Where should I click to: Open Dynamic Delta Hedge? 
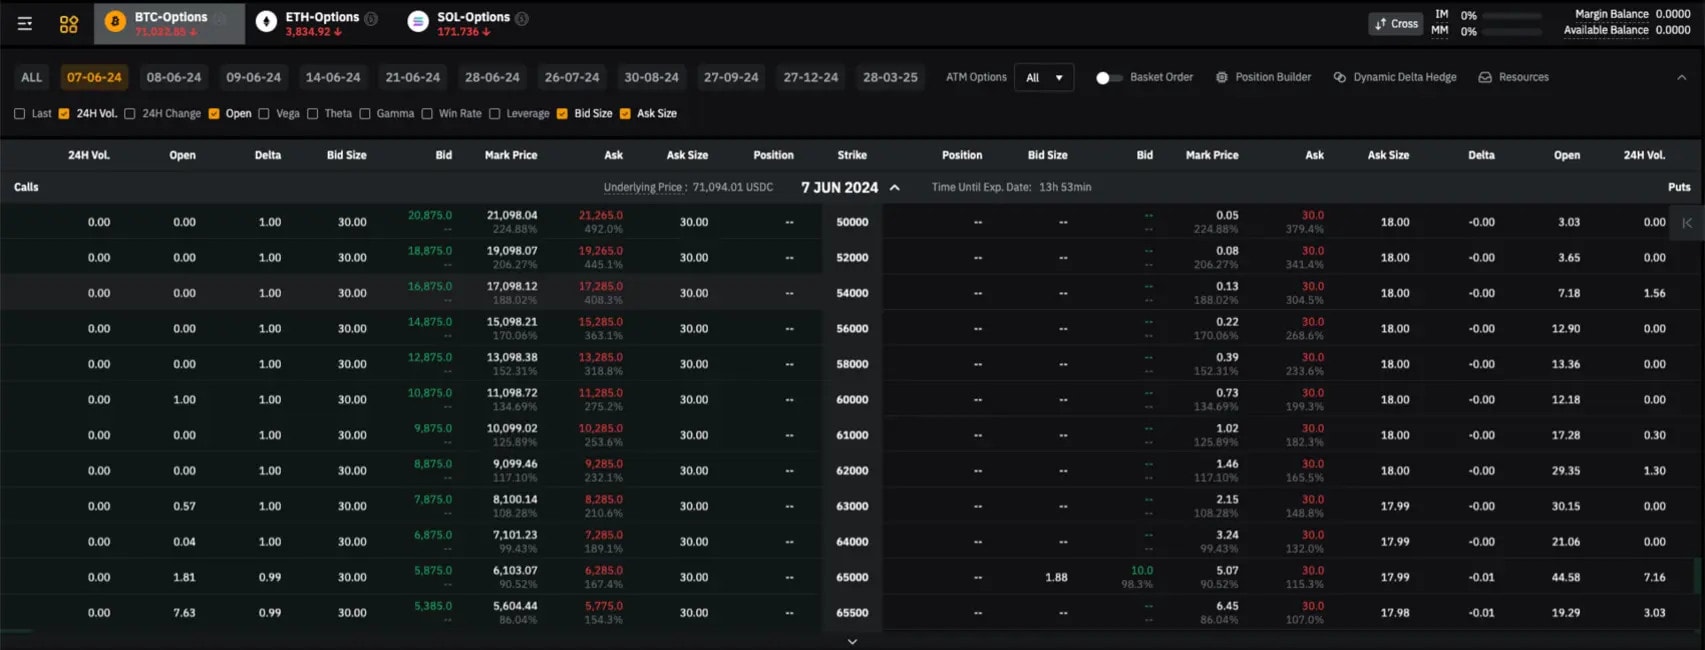point(1395,77)
